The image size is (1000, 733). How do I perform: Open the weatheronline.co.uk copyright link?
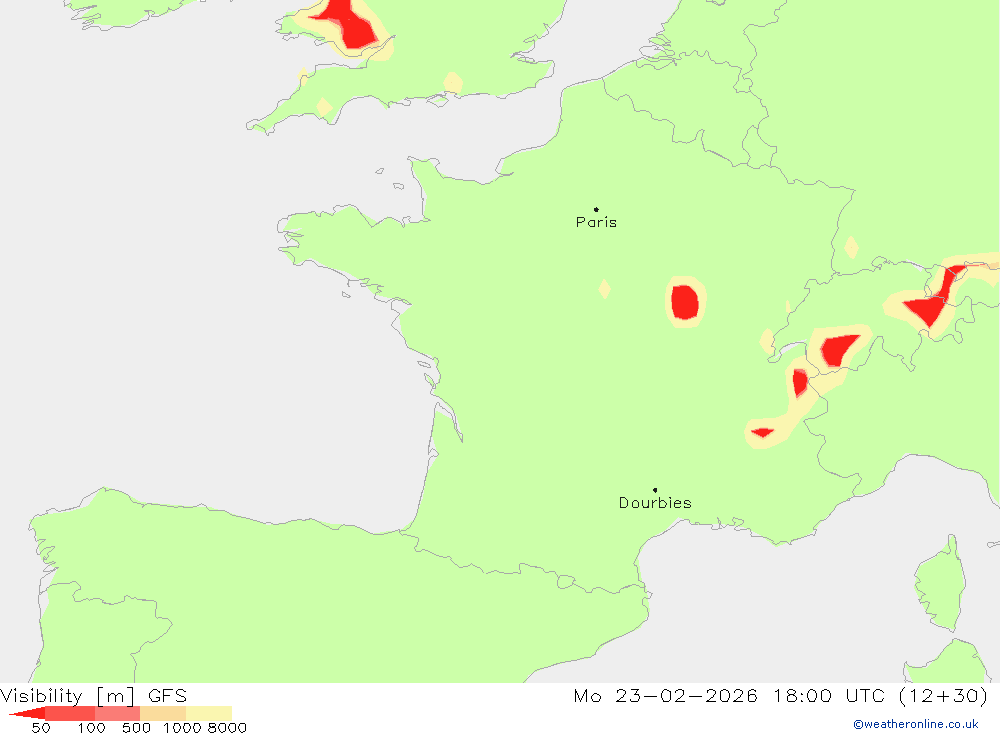915,724
